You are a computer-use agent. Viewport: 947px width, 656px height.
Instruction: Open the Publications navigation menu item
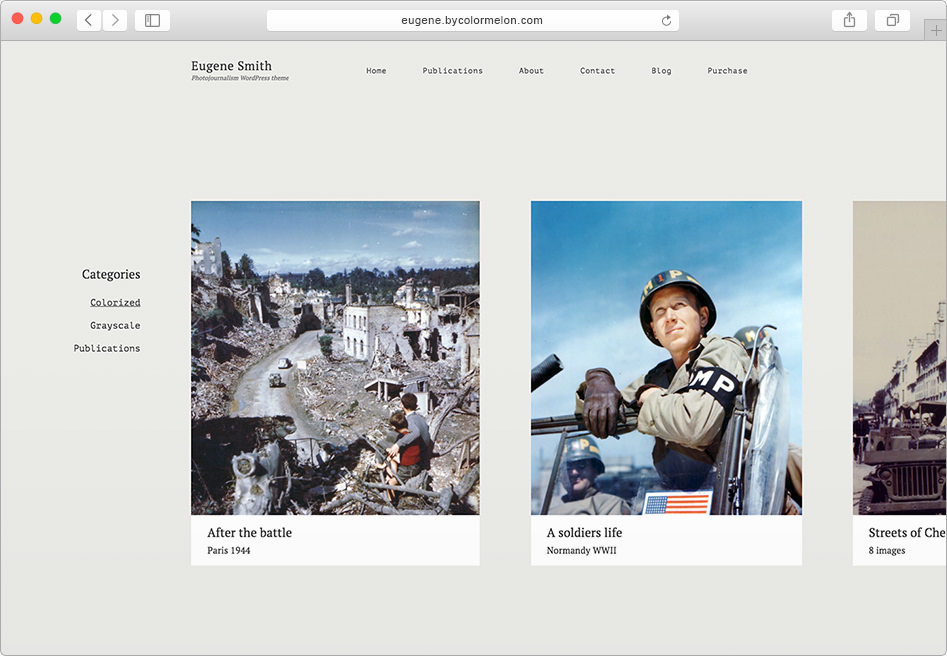tap(452, 71)
